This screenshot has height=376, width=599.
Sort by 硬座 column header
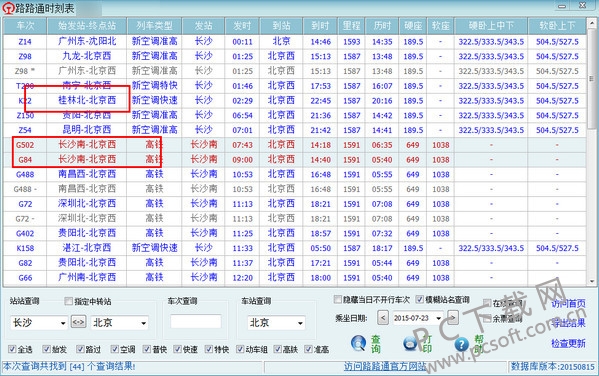coord(413,26)
